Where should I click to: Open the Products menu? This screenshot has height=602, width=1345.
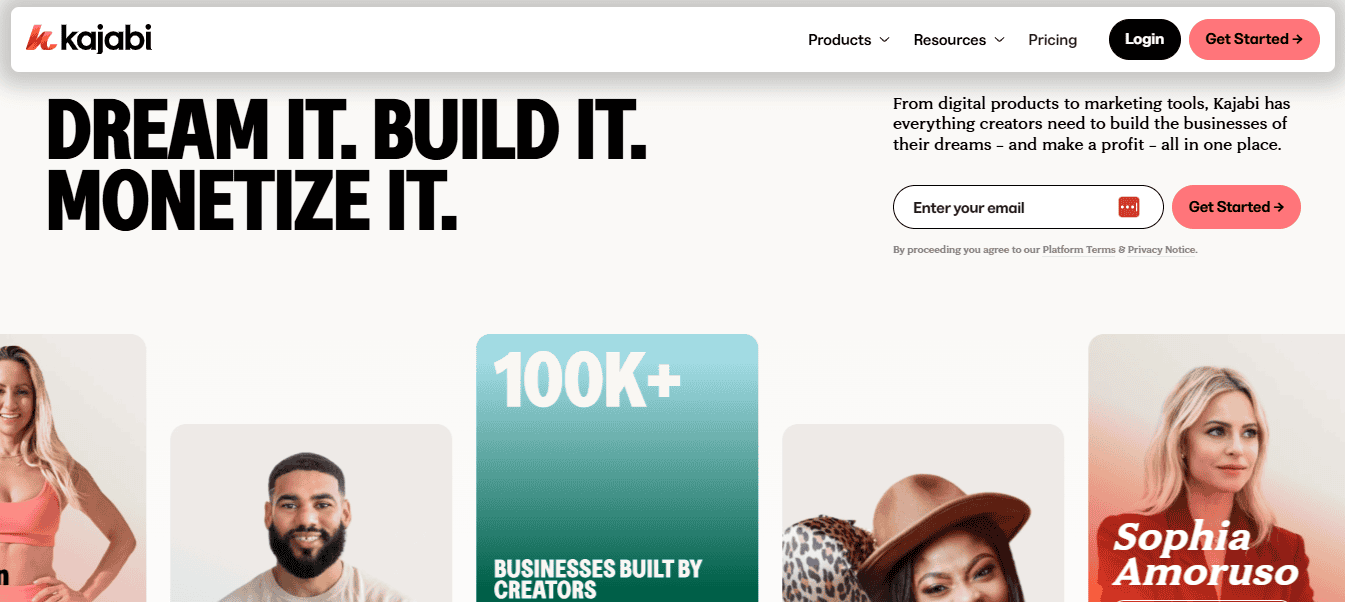coord(849,40)
